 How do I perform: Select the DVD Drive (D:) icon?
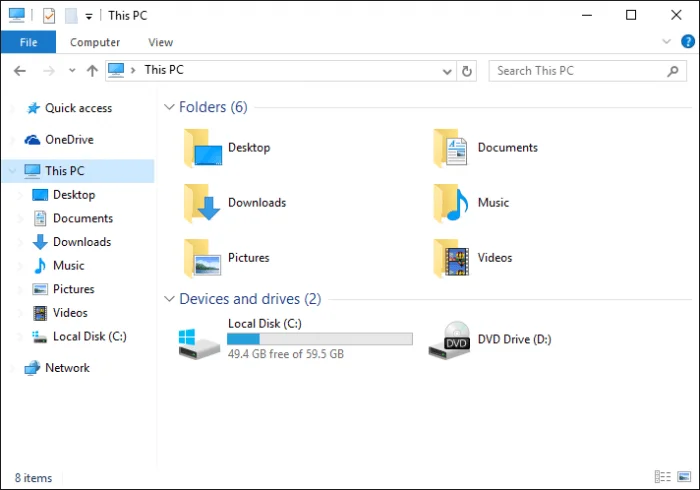point(449,341)
